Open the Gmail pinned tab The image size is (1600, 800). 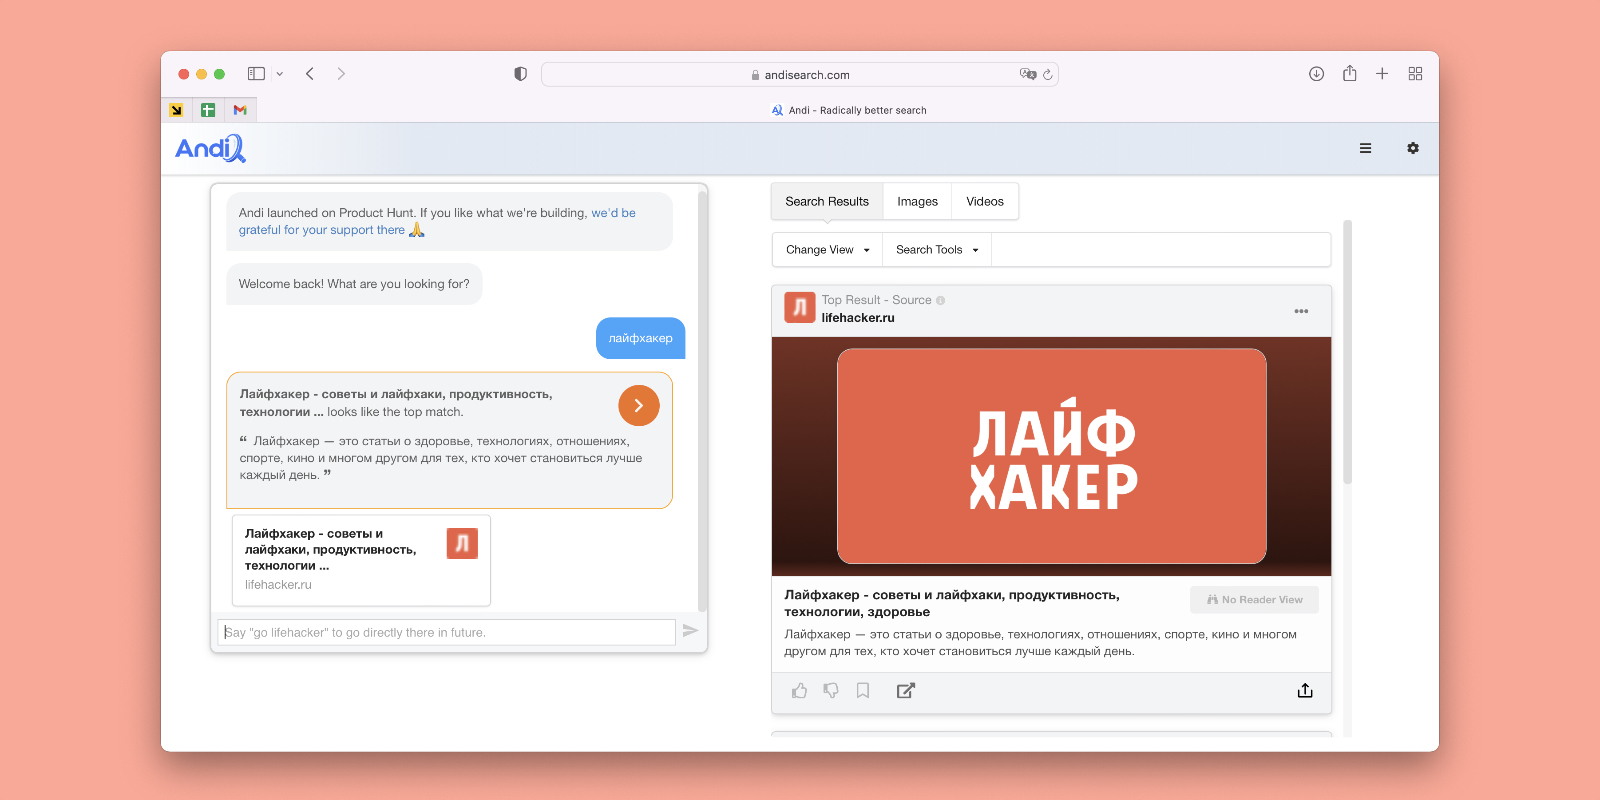click(x=240, y=110)
